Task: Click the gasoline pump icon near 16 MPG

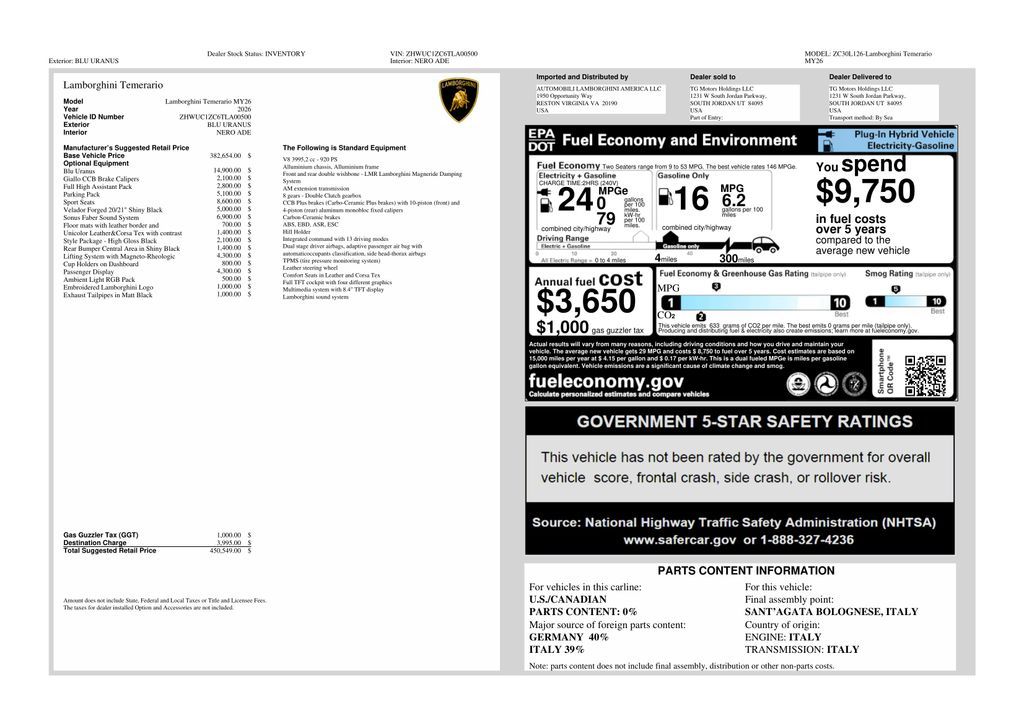Action: click(665, 197)
